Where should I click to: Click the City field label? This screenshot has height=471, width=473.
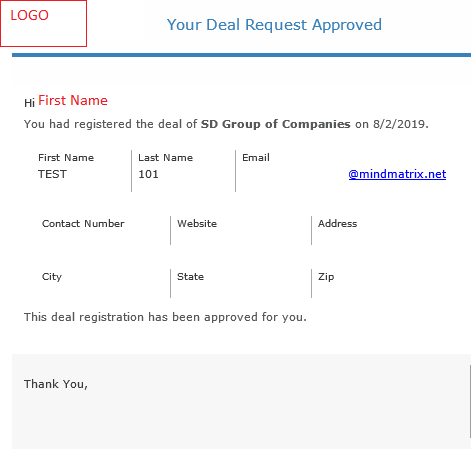(52, 277)
